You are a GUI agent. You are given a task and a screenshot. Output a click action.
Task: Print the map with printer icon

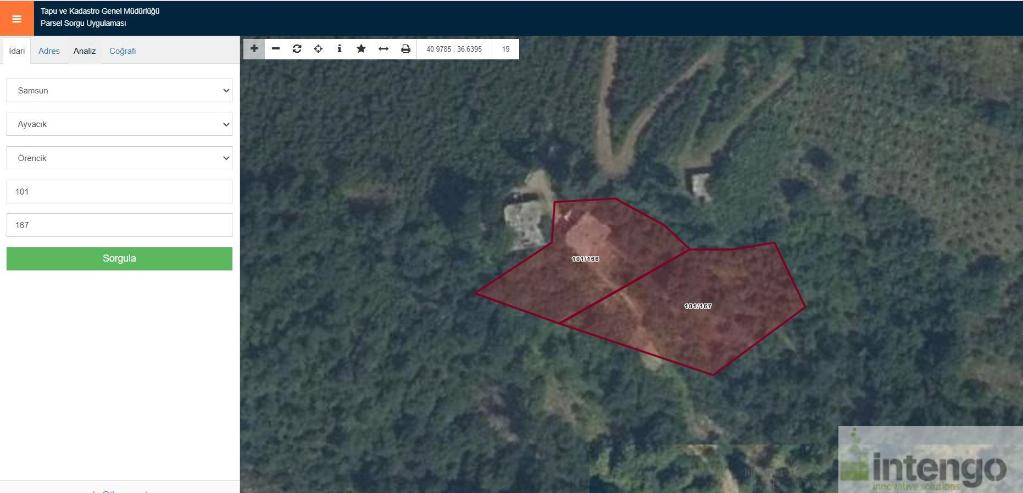click(x=405, y=49)
